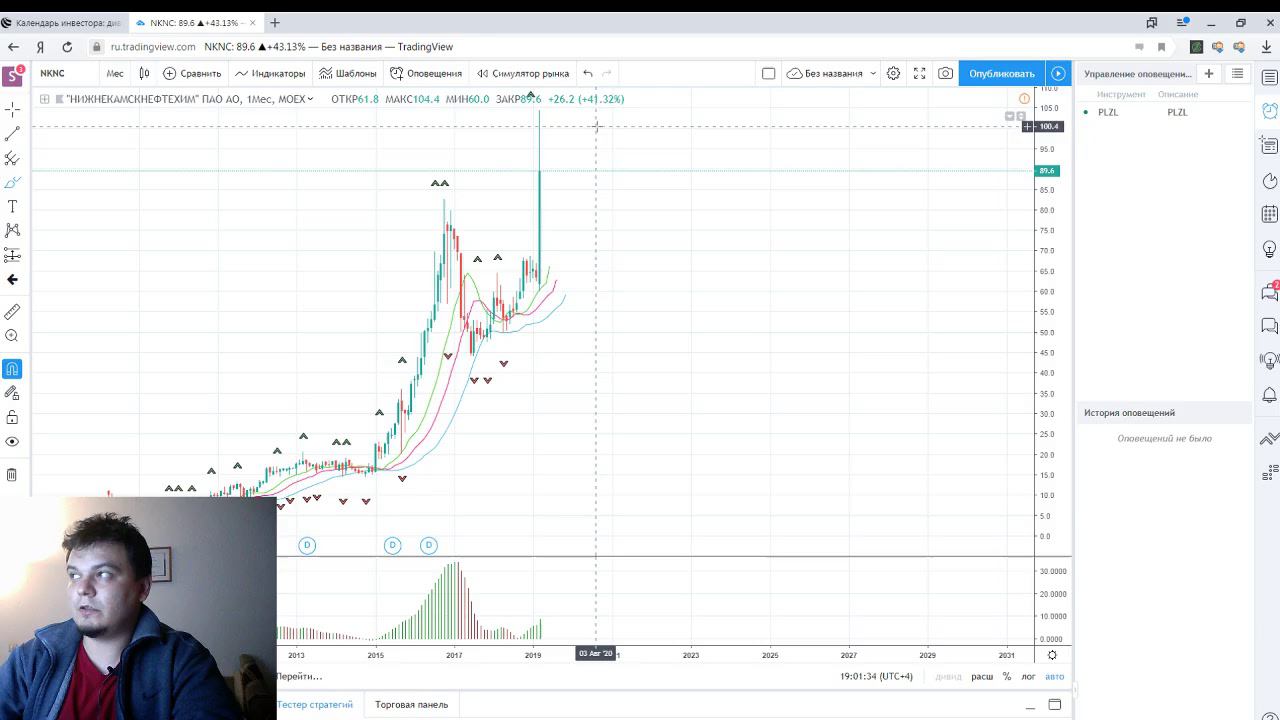
Task: Click the first dividend D marker
Action: 307,545
